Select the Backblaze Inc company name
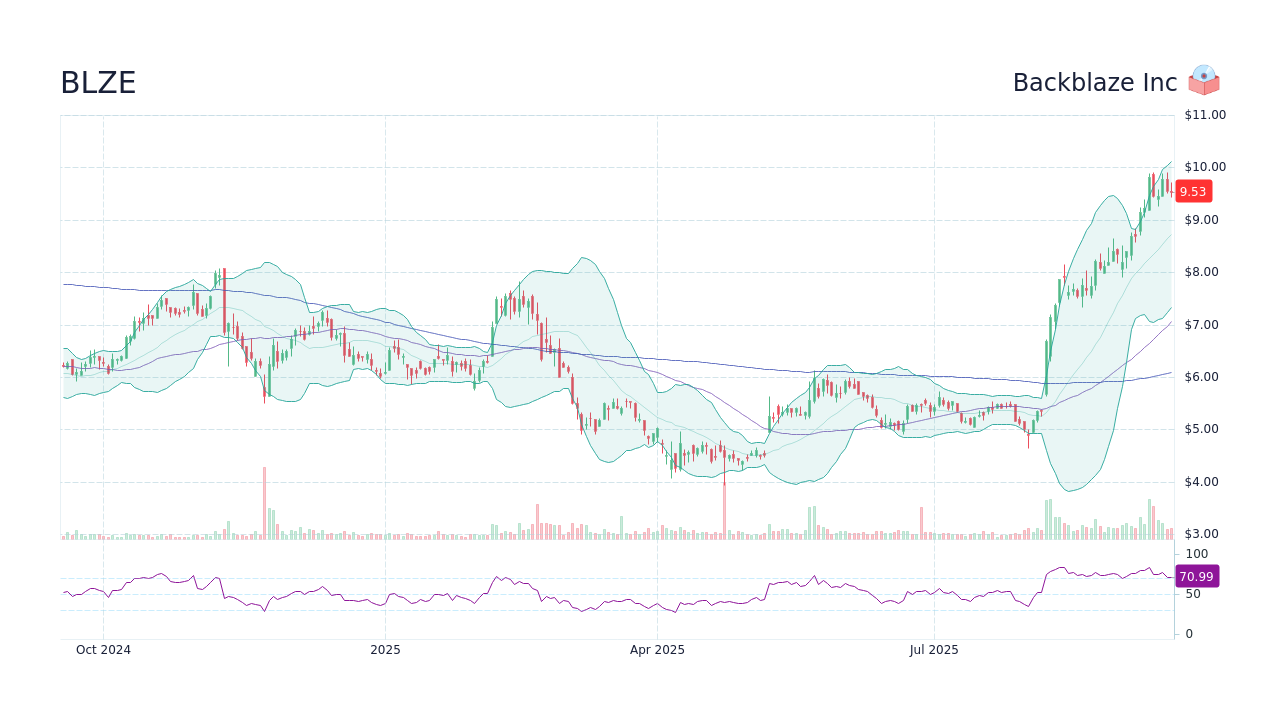 click(x=1095, y=82)
